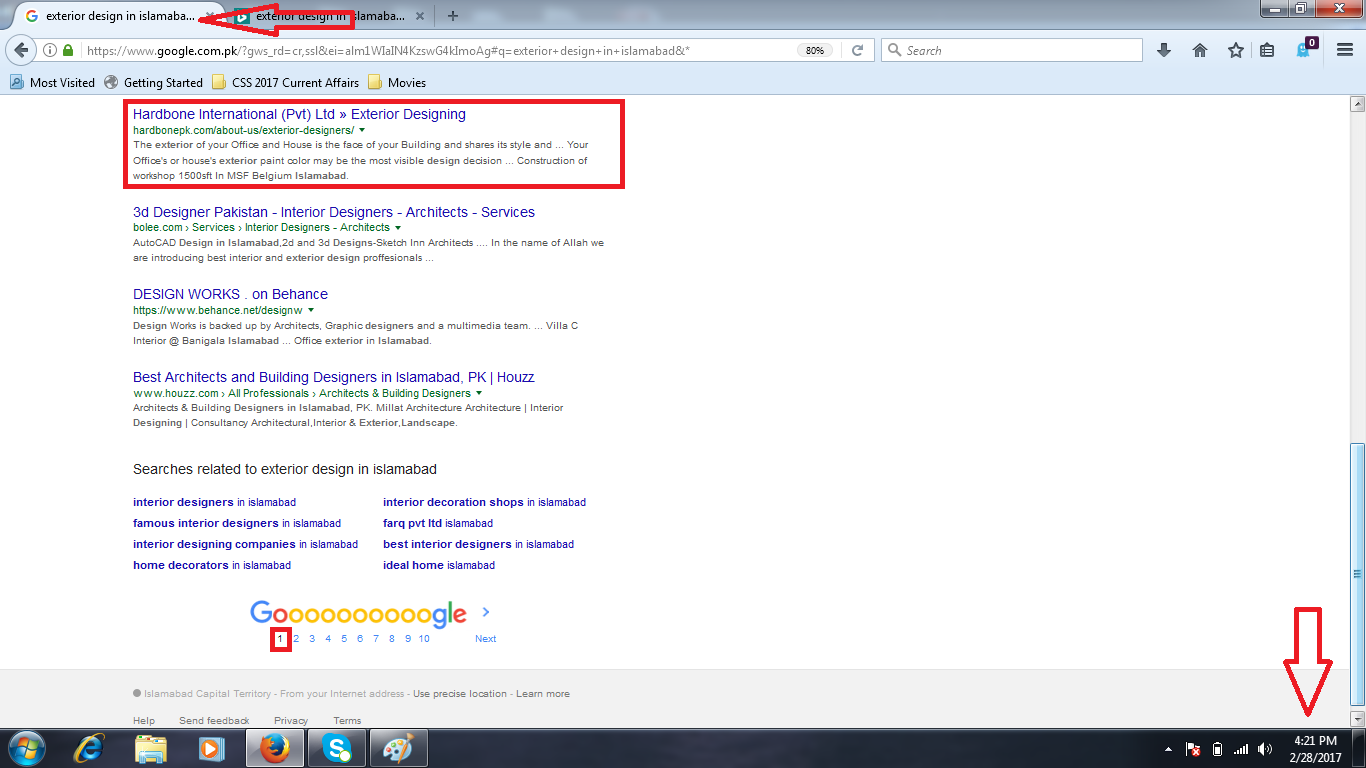This screenshot has height=768, width=1366.
Task: Click the Ghostery extension icon
Action: (1304, 50)
